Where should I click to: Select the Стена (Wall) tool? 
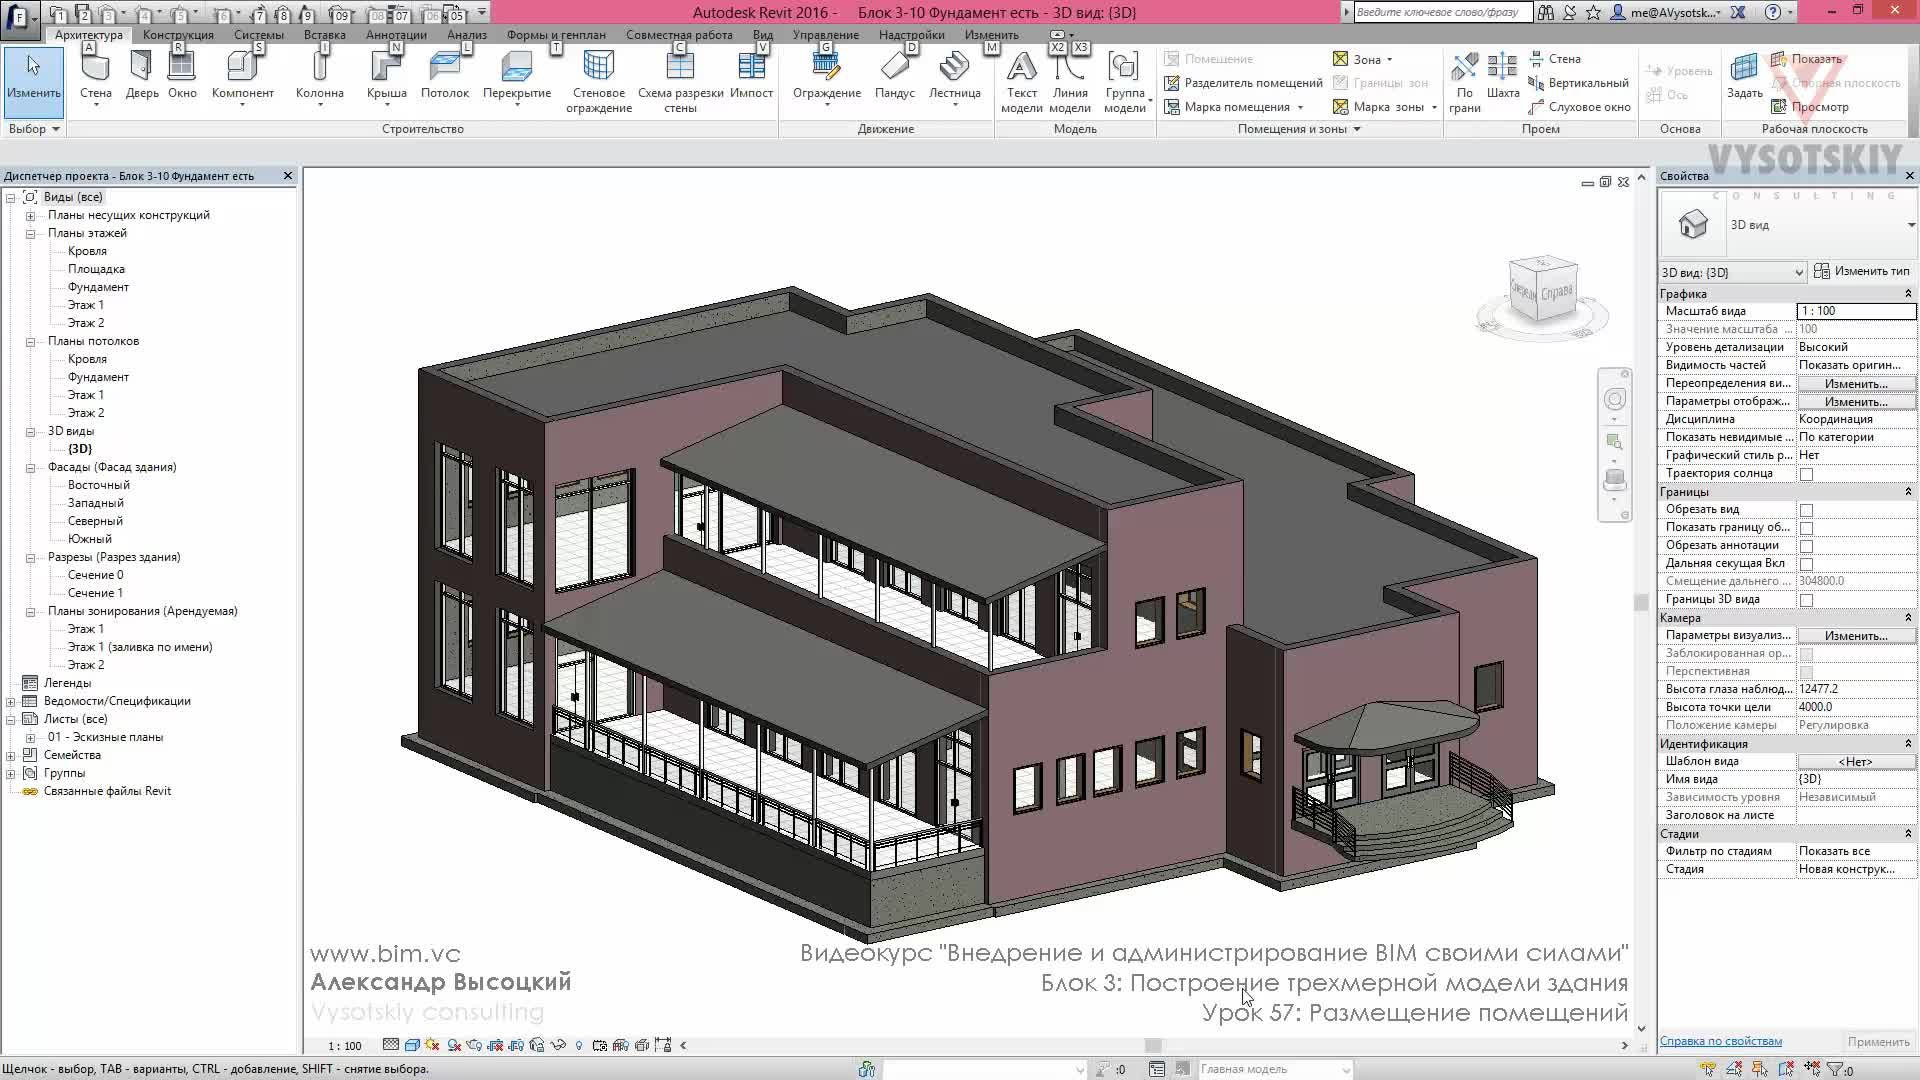pos(96,78)
